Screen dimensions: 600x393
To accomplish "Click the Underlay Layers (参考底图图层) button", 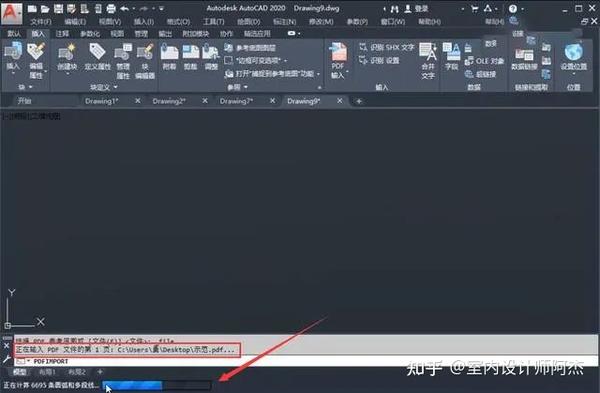I will [250, 48].
